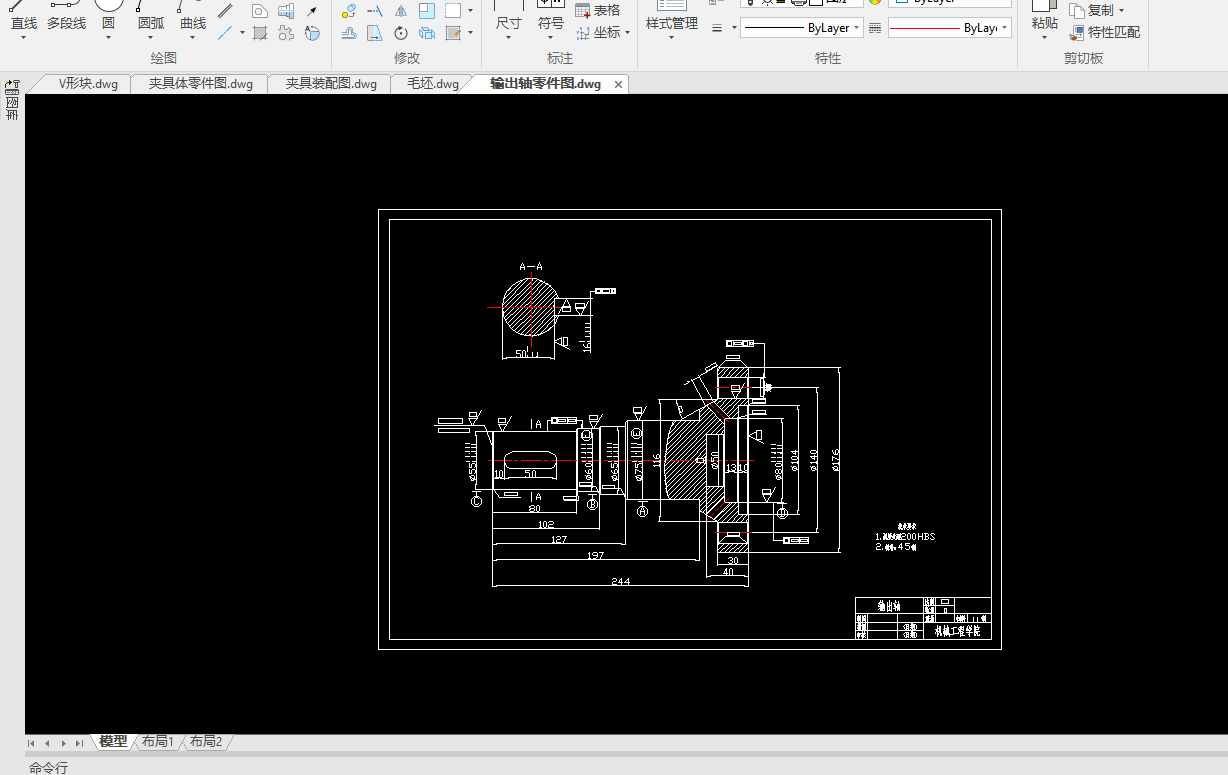Jump to last layout tab arrow
The height and width of the screenshot is (775, 1228).
[x=79, y=743]
